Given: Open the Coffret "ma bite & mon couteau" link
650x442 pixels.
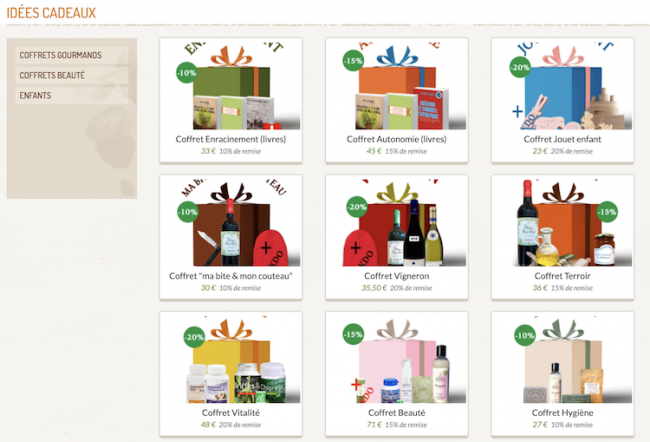Looking at the screenshot, I should 231,276.
